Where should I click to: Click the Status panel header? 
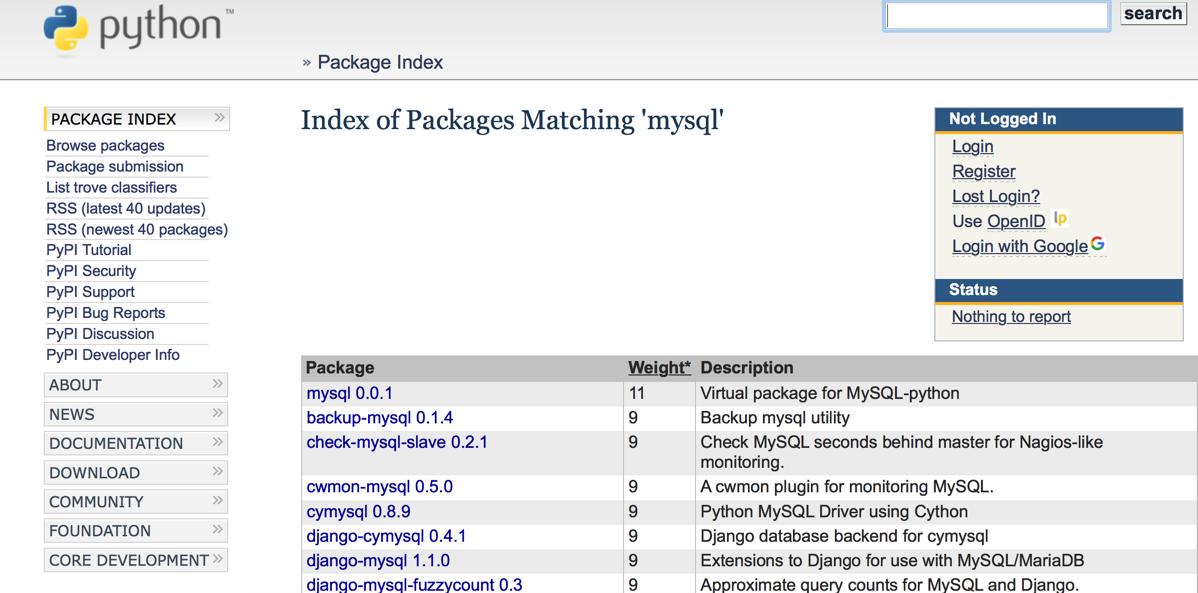tap(1059, 290)
